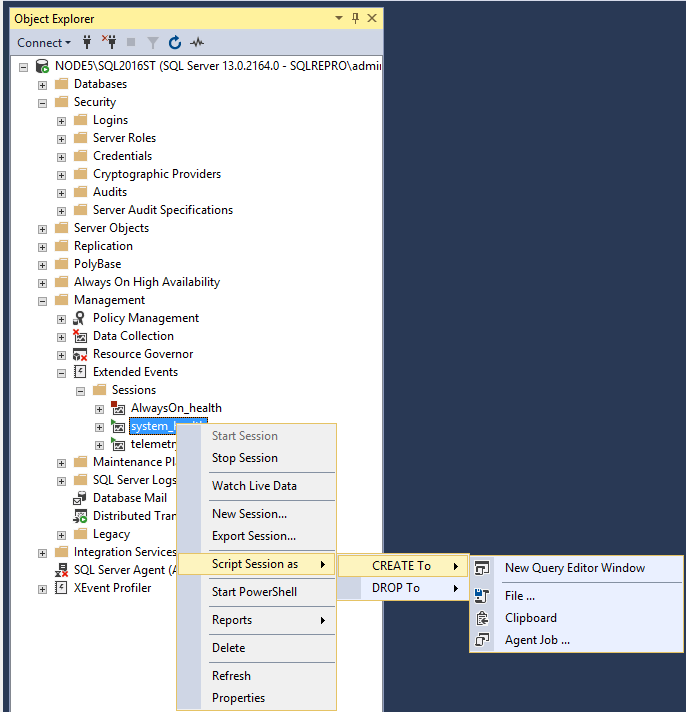The width and height of the screenshot is (686, 712).
Task: Collapse the Extended Events node
Action: pos(62,372)
